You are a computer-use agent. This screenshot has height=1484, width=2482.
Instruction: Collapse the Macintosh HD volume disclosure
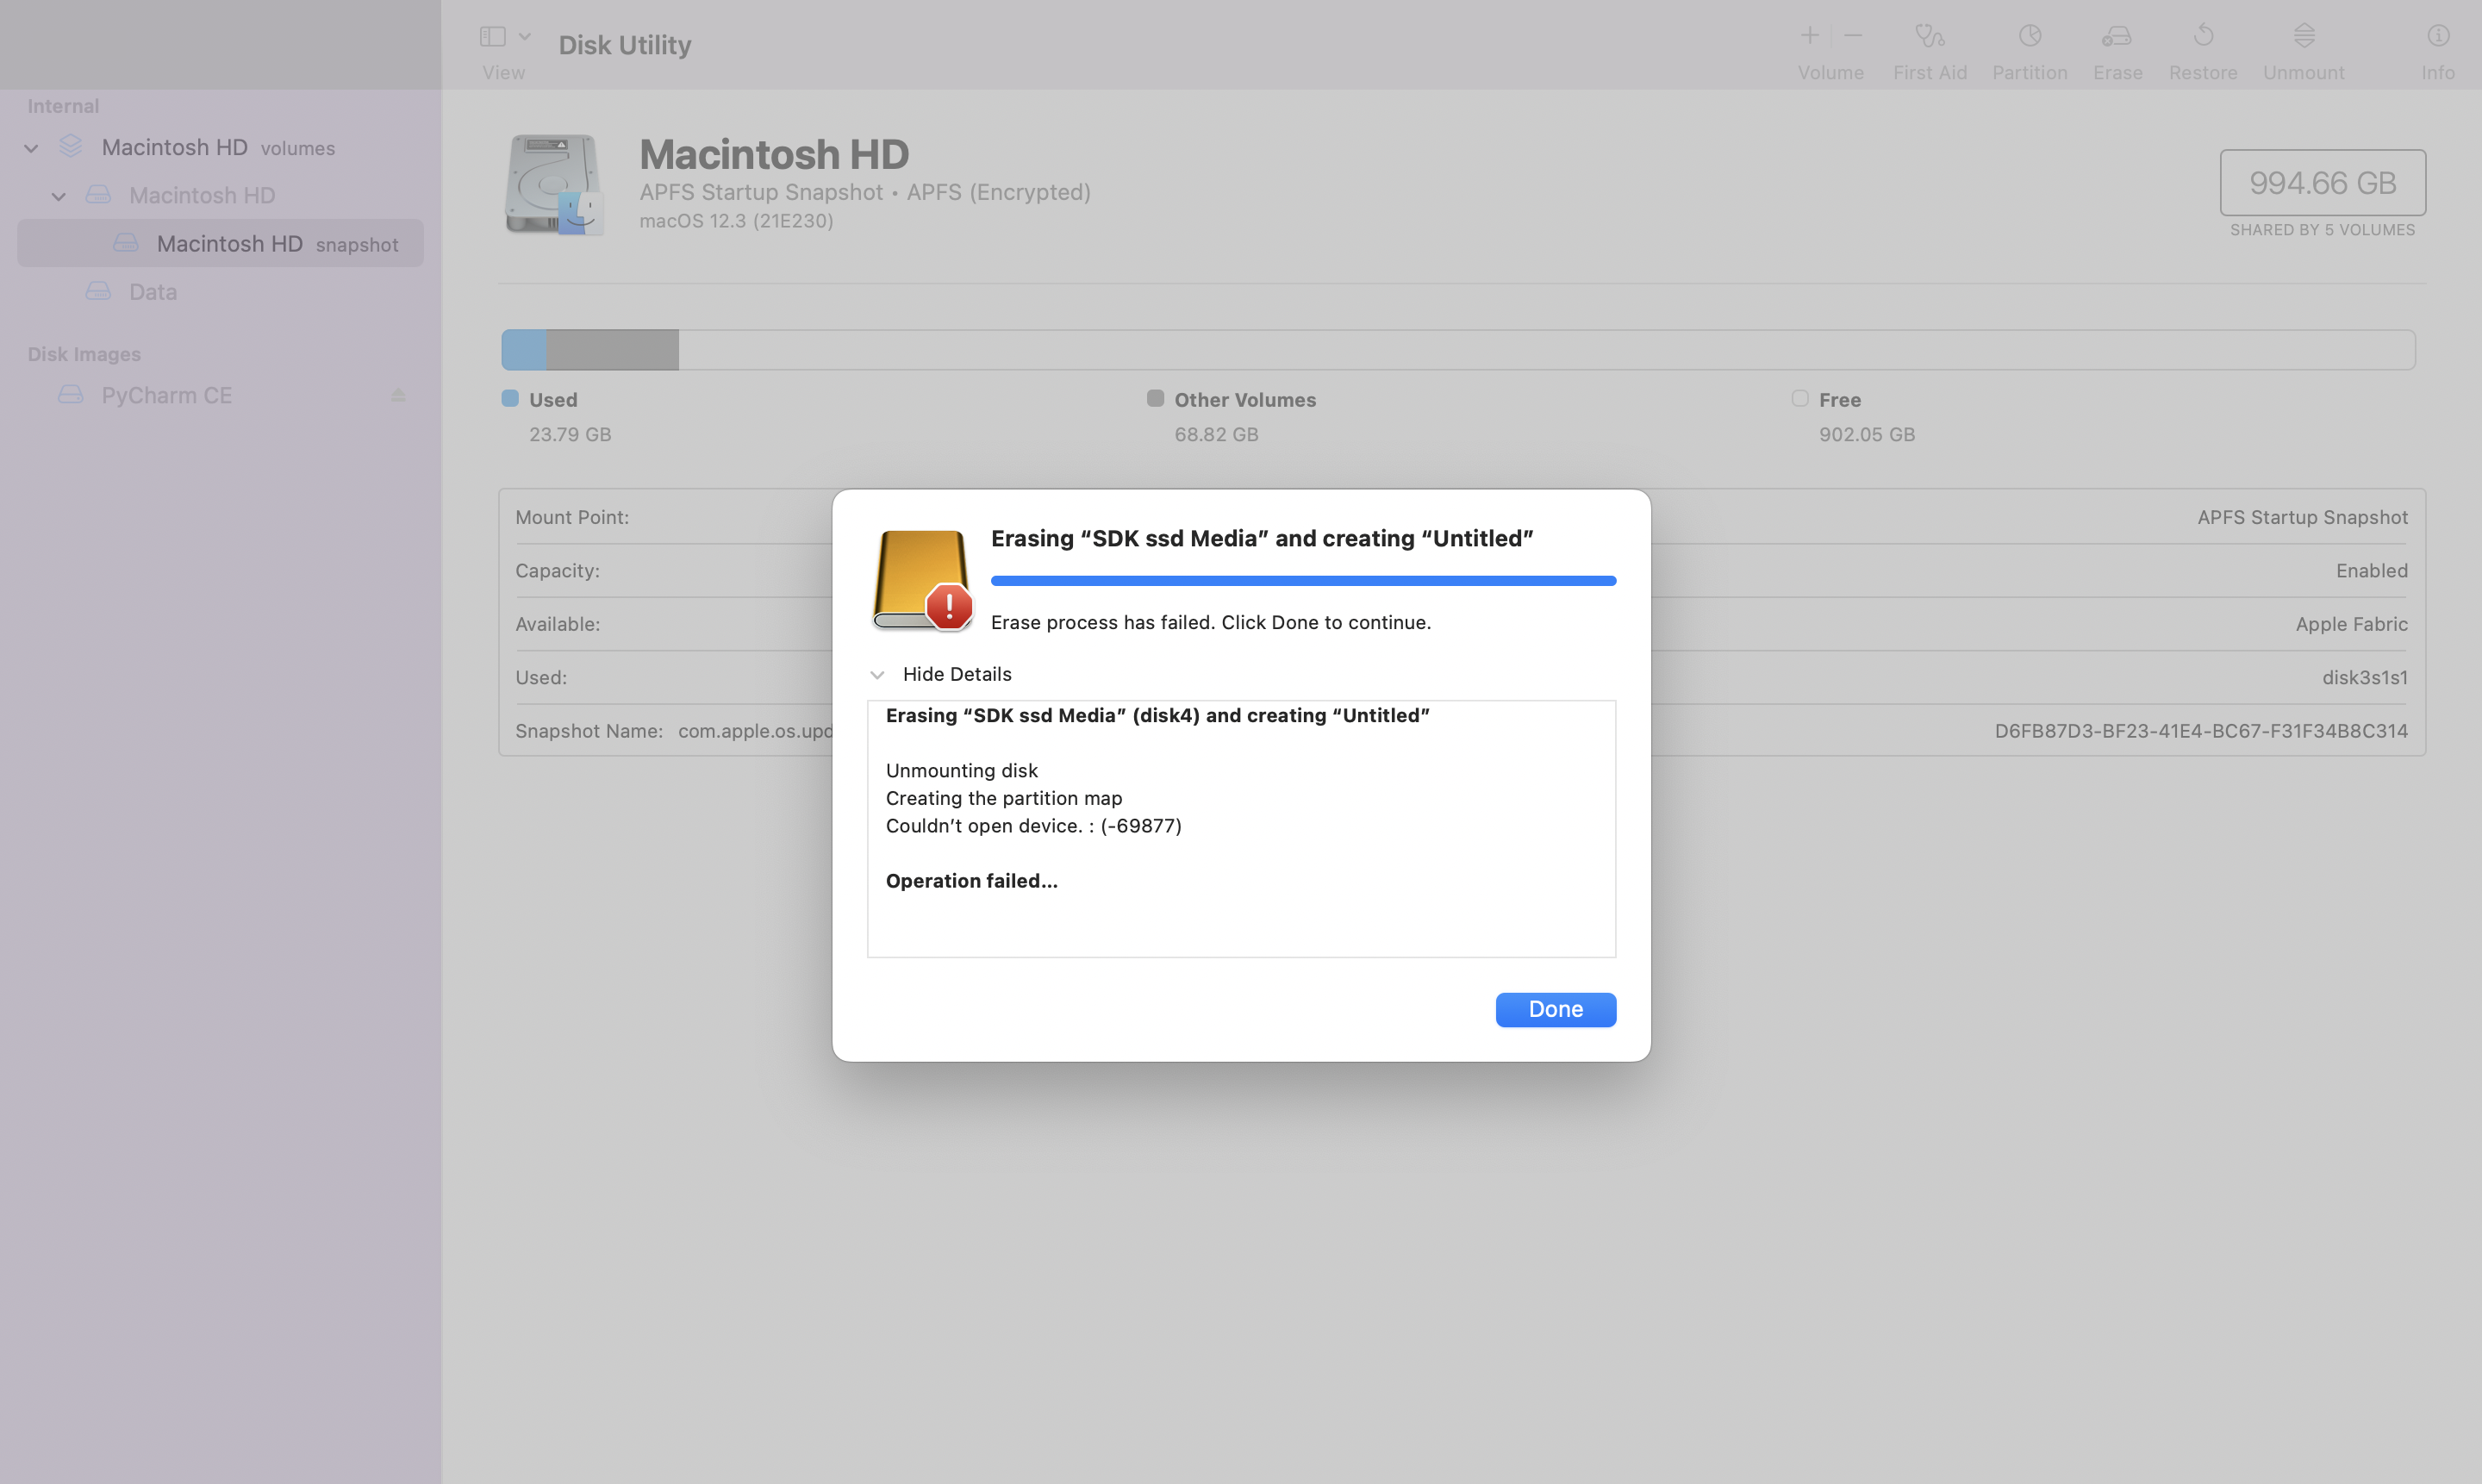coord(59,196)
